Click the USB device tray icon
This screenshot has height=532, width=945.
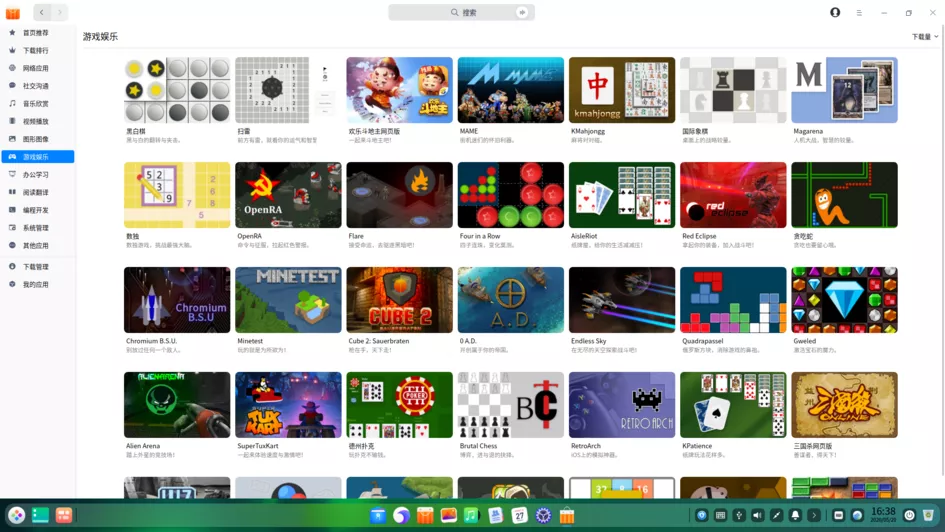pyautogui.click(x=739, y=515)
